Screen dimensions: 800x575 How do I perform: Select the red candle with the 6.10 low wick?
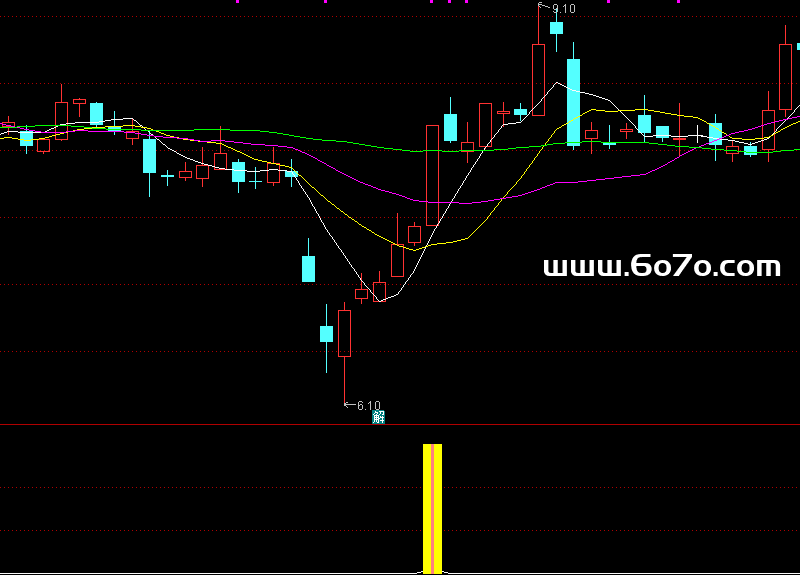[345, 333]
